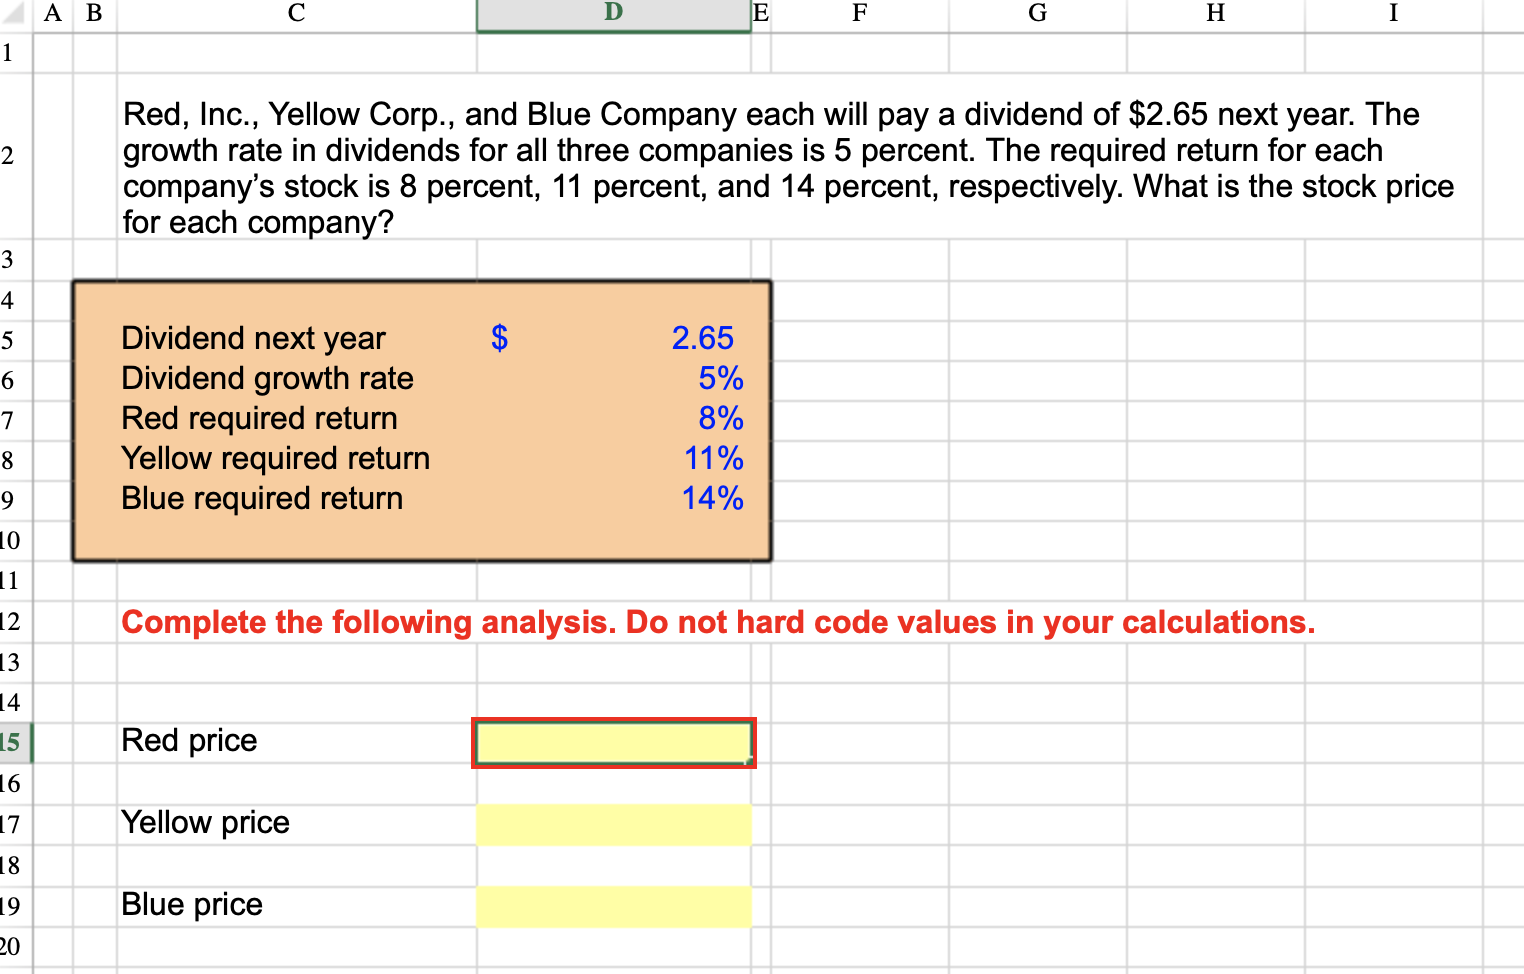
Task: Select the yellow Yellow price input cell
Action: [613, 824]
